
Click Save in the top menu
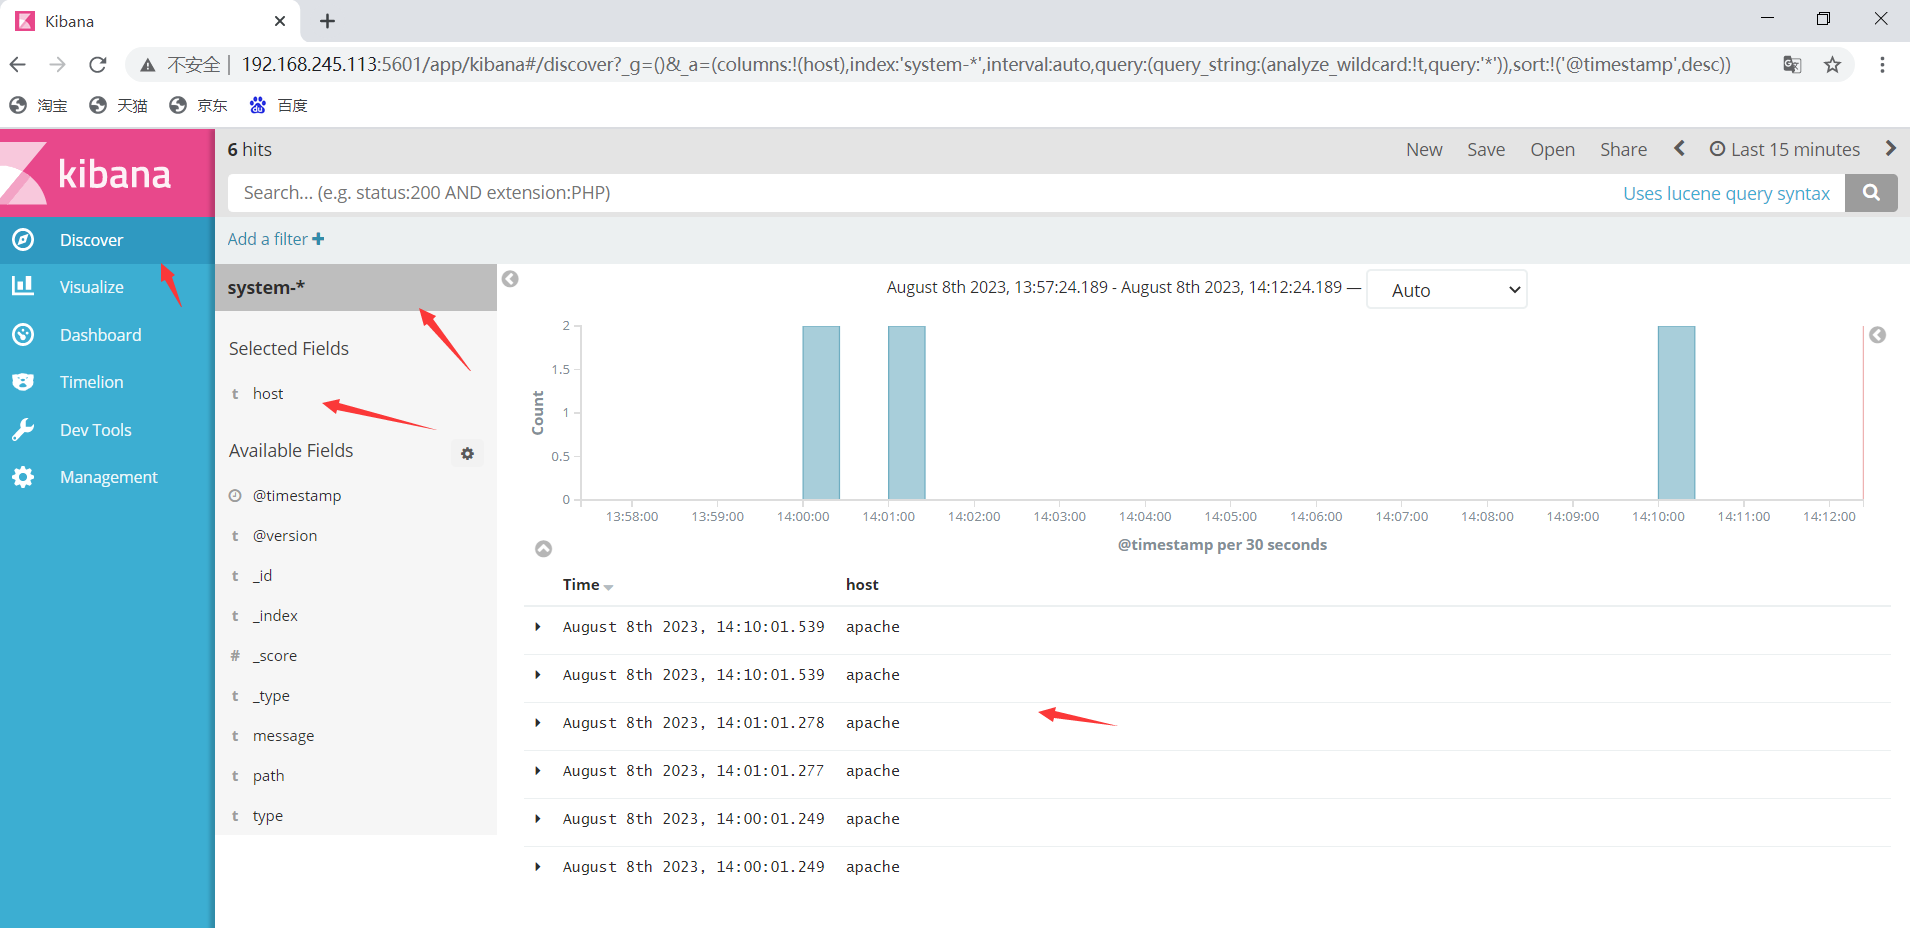(x=1486, y=149)
